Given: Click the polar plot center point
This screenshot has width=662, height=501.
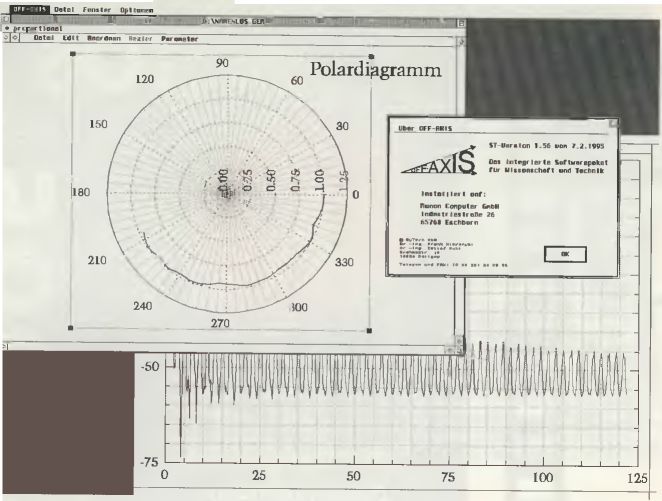Looking at the screenshot, I should [x=223, y=192].
